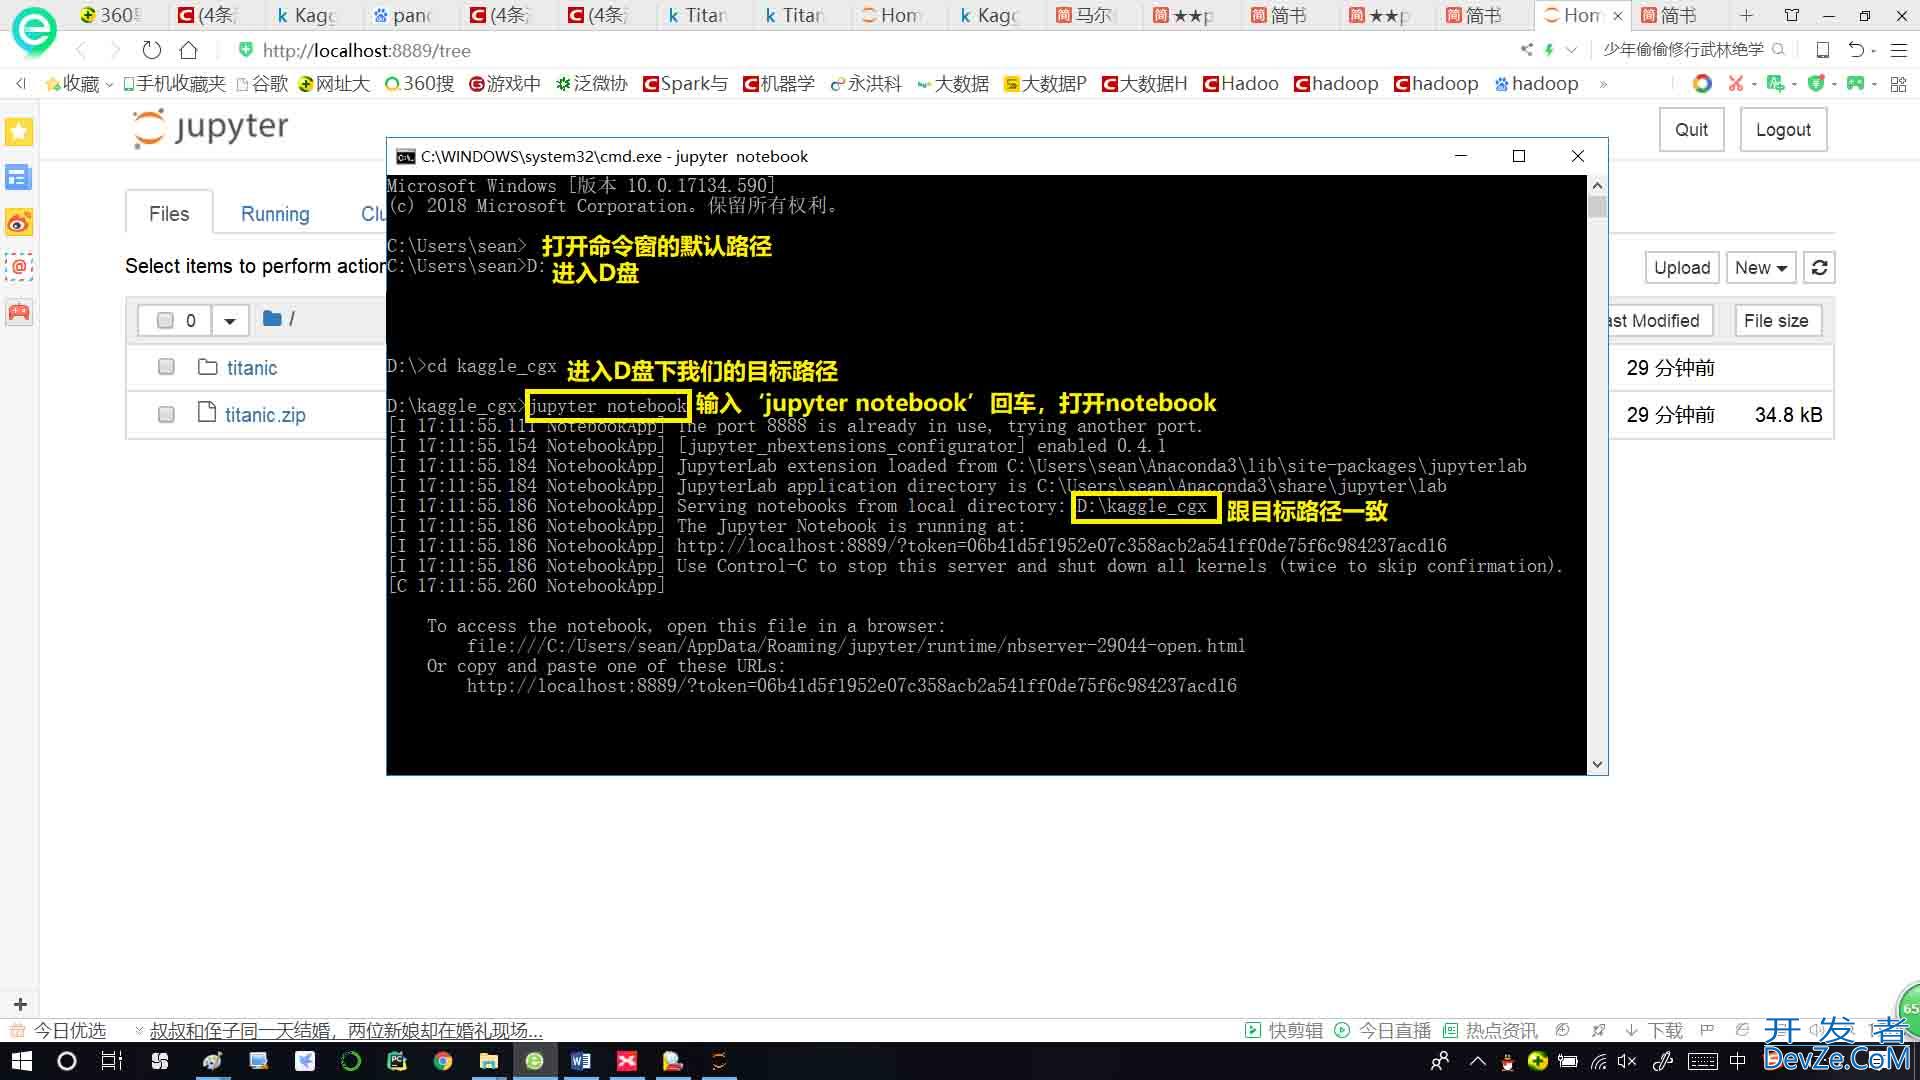Open Windows Start menu

coord(20,1061)
